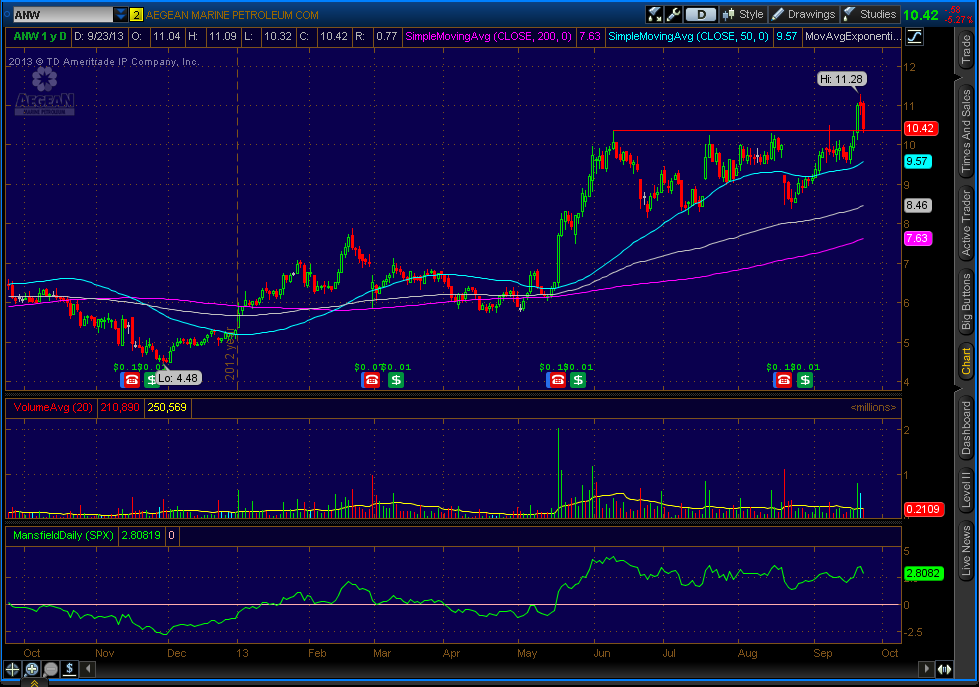Switch to the Active Trader side tab

pos(966,223)
